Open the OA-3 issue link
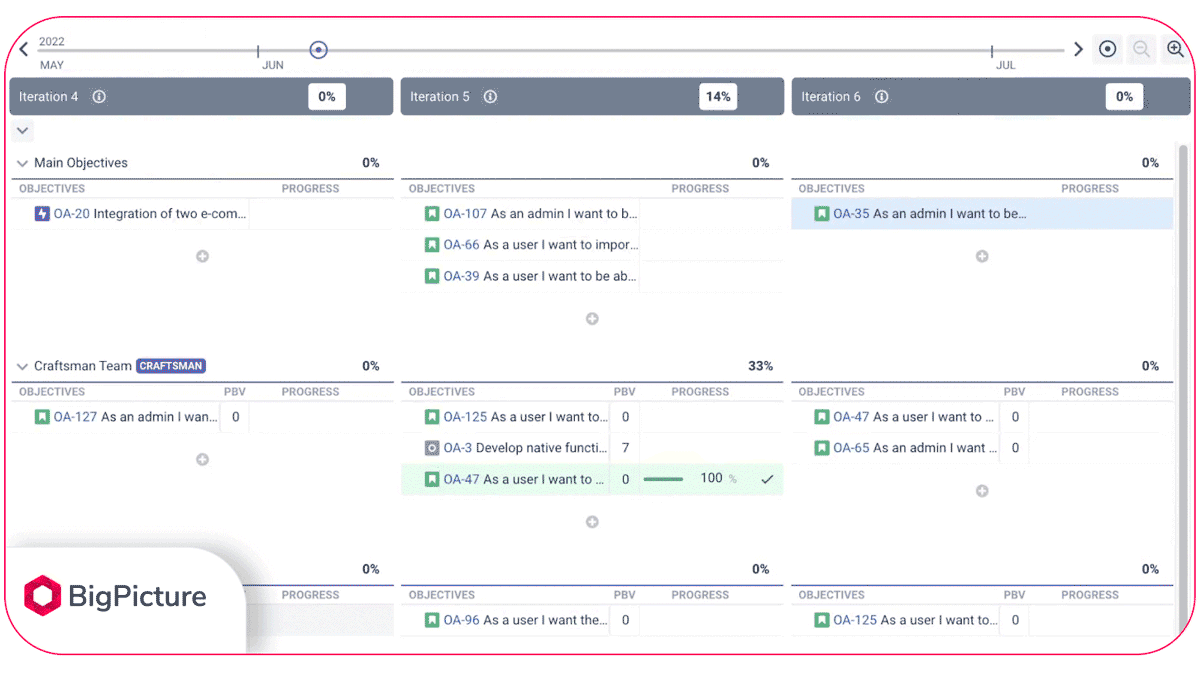1200x675 pixels. pyautogui.click(x=458, y=448)
